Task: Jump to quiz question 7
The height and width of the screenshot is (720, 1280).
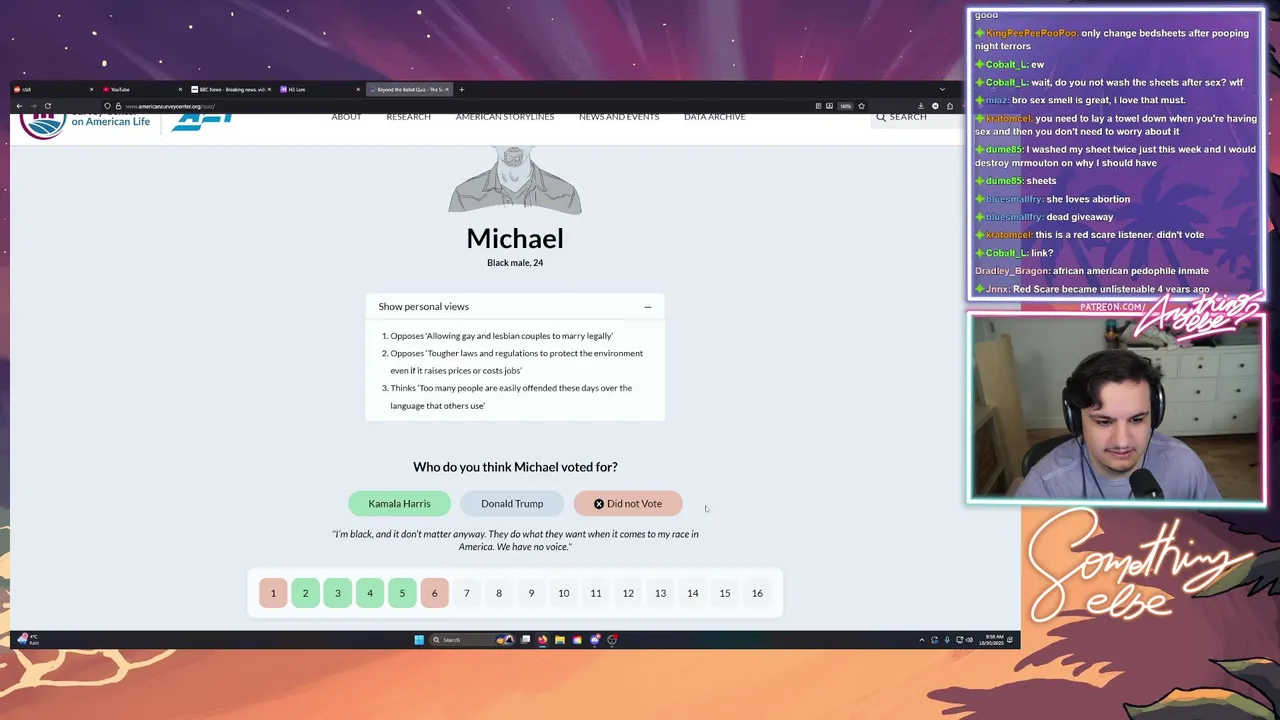Action: pos(466,593)
